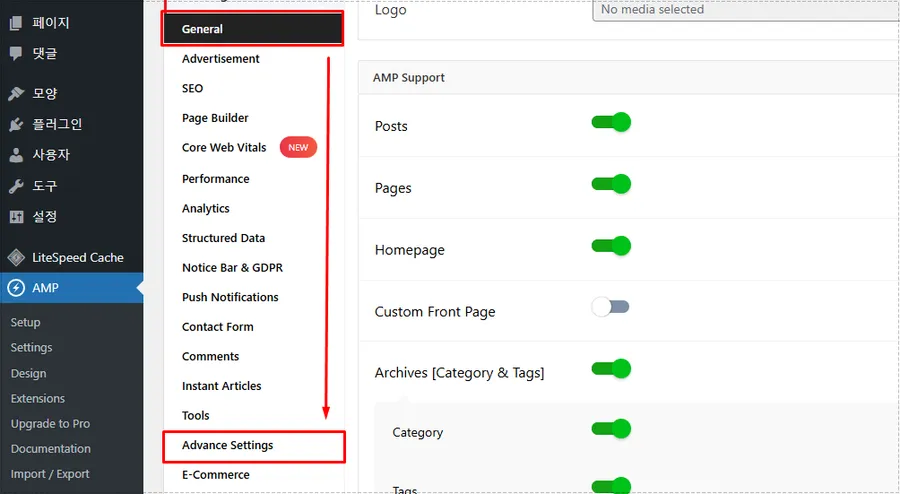
Task: Click the Comments speech bubble icon
Action: point(16,53)
